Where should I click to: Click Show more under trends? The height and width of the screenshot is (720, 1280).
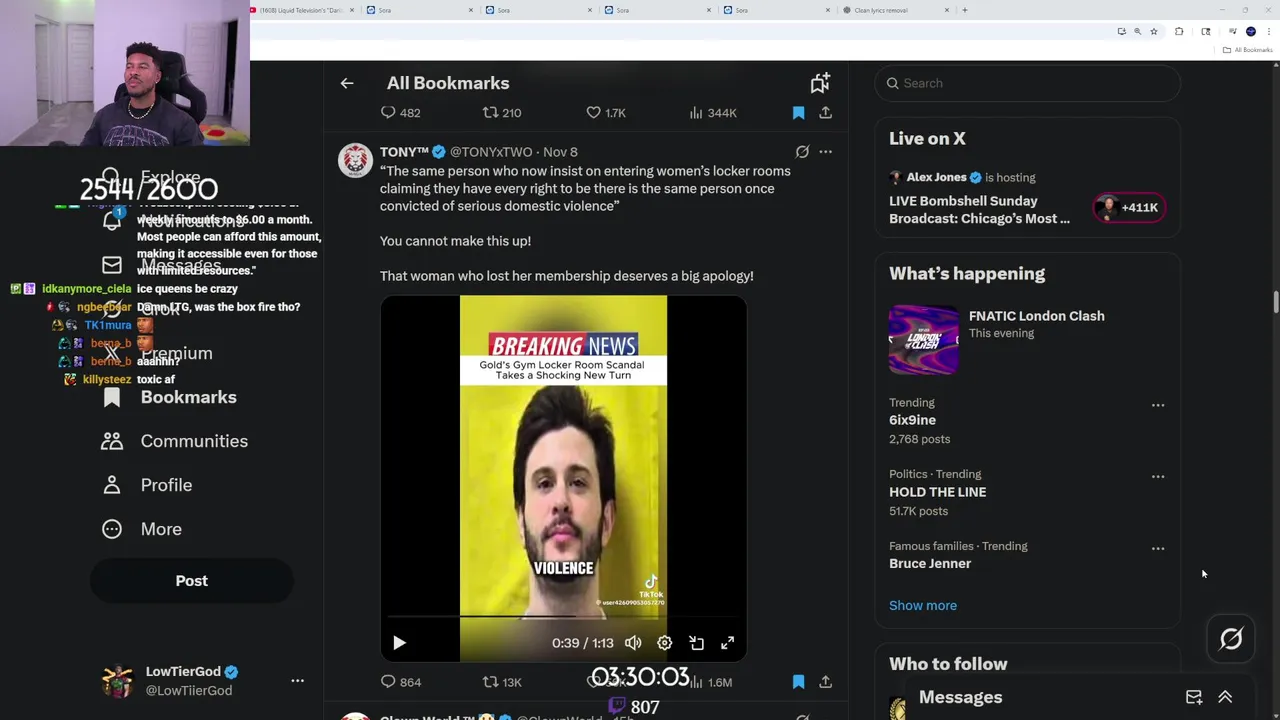923,605
